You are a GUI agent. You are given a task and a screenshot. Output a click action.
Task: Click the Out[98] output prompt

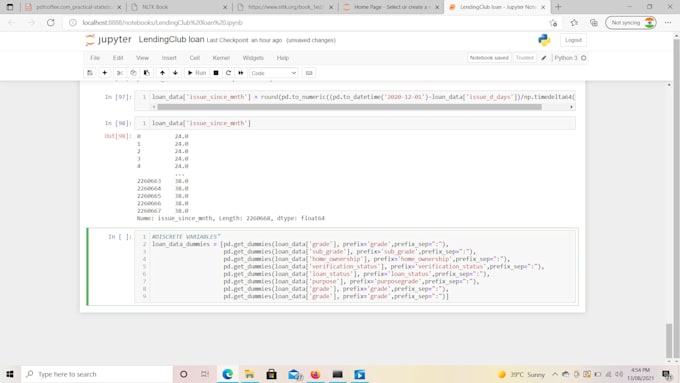(x=118, y=136)
